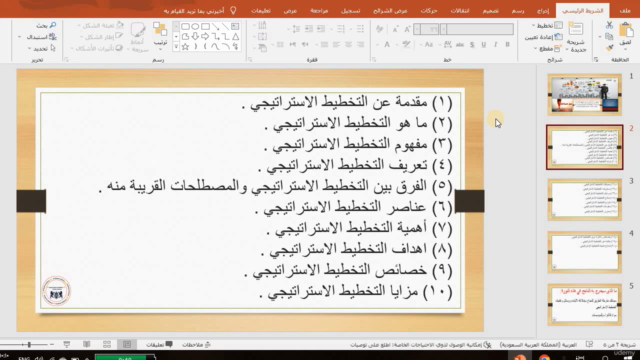Click the Tell Me (أخبرني بما تريد) search box

pyautogui.click(x=200, y=11)
